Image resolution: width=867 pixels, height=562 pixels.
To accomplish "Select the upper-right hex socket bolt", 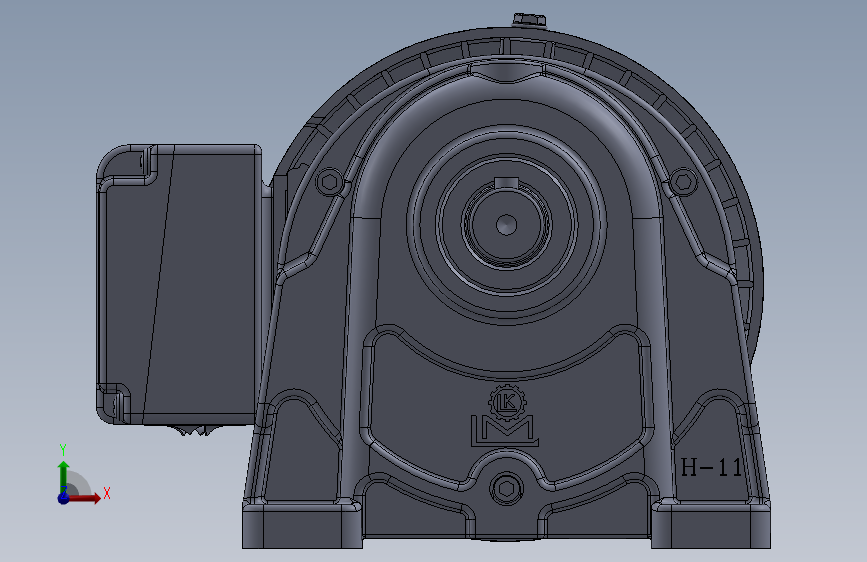I will (x=683, y=181).
